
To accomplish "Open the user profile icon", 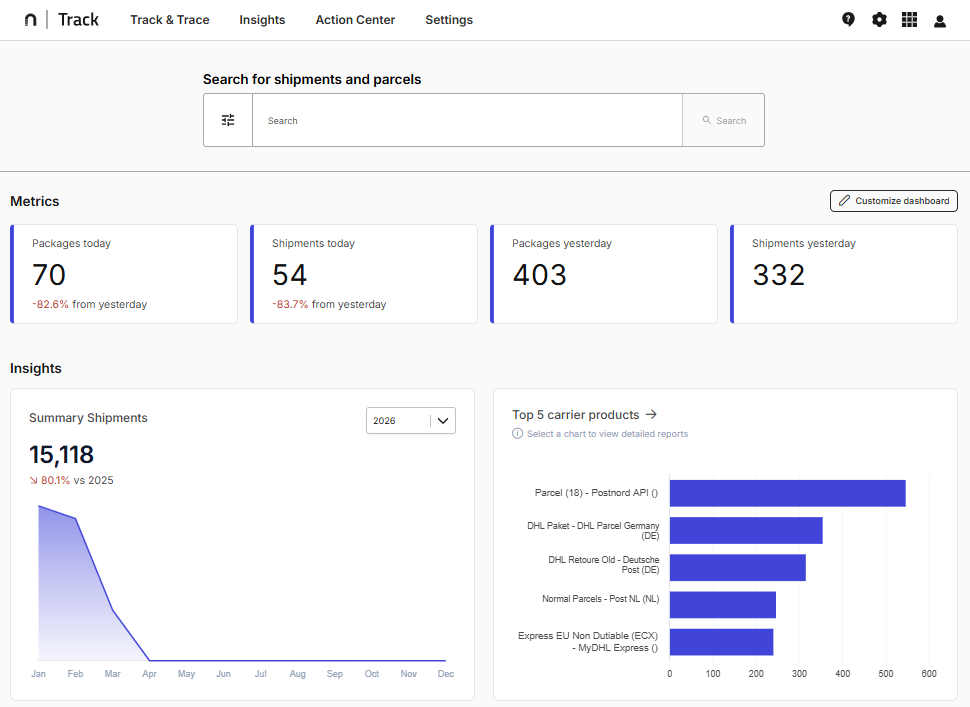I will click(x=939, y=19).
